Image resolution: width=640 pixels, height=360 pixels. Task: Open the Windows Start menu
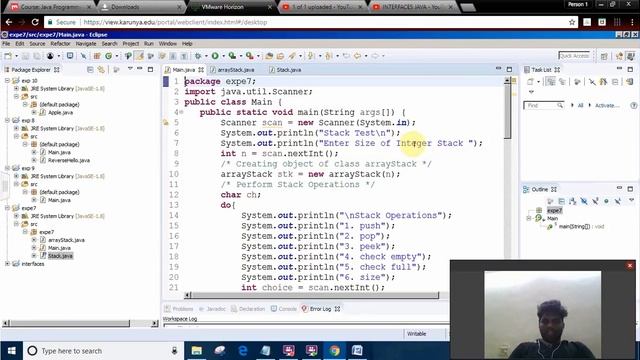[x=11, y=351]
